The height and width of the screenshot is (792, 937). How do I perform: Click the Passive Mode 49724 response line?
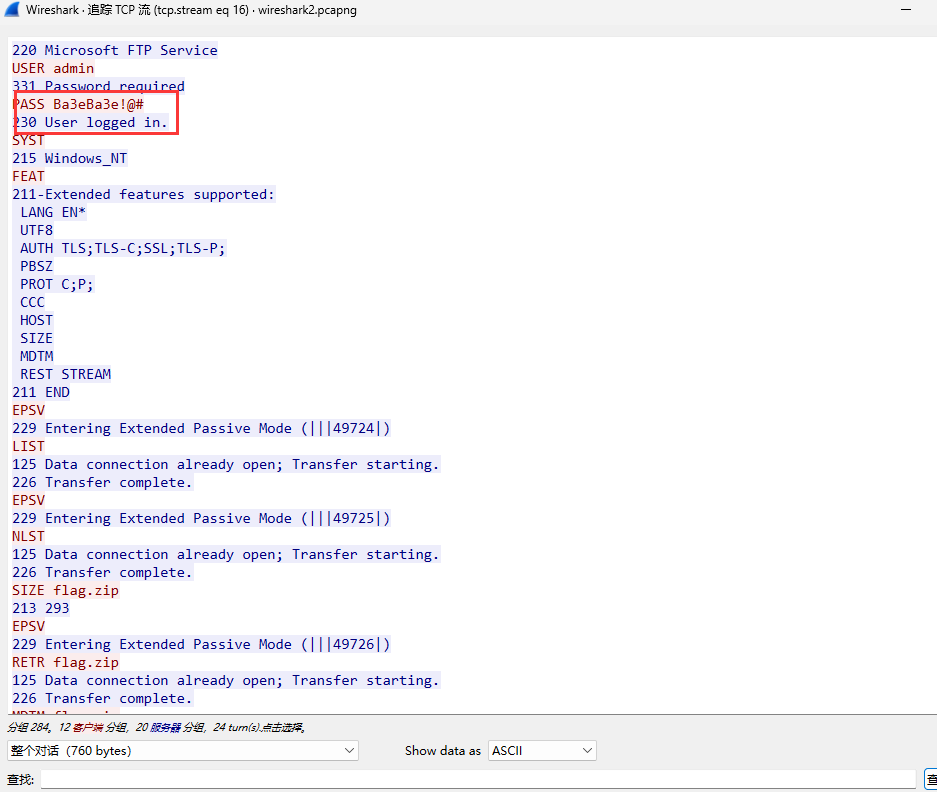click(201, 428)
